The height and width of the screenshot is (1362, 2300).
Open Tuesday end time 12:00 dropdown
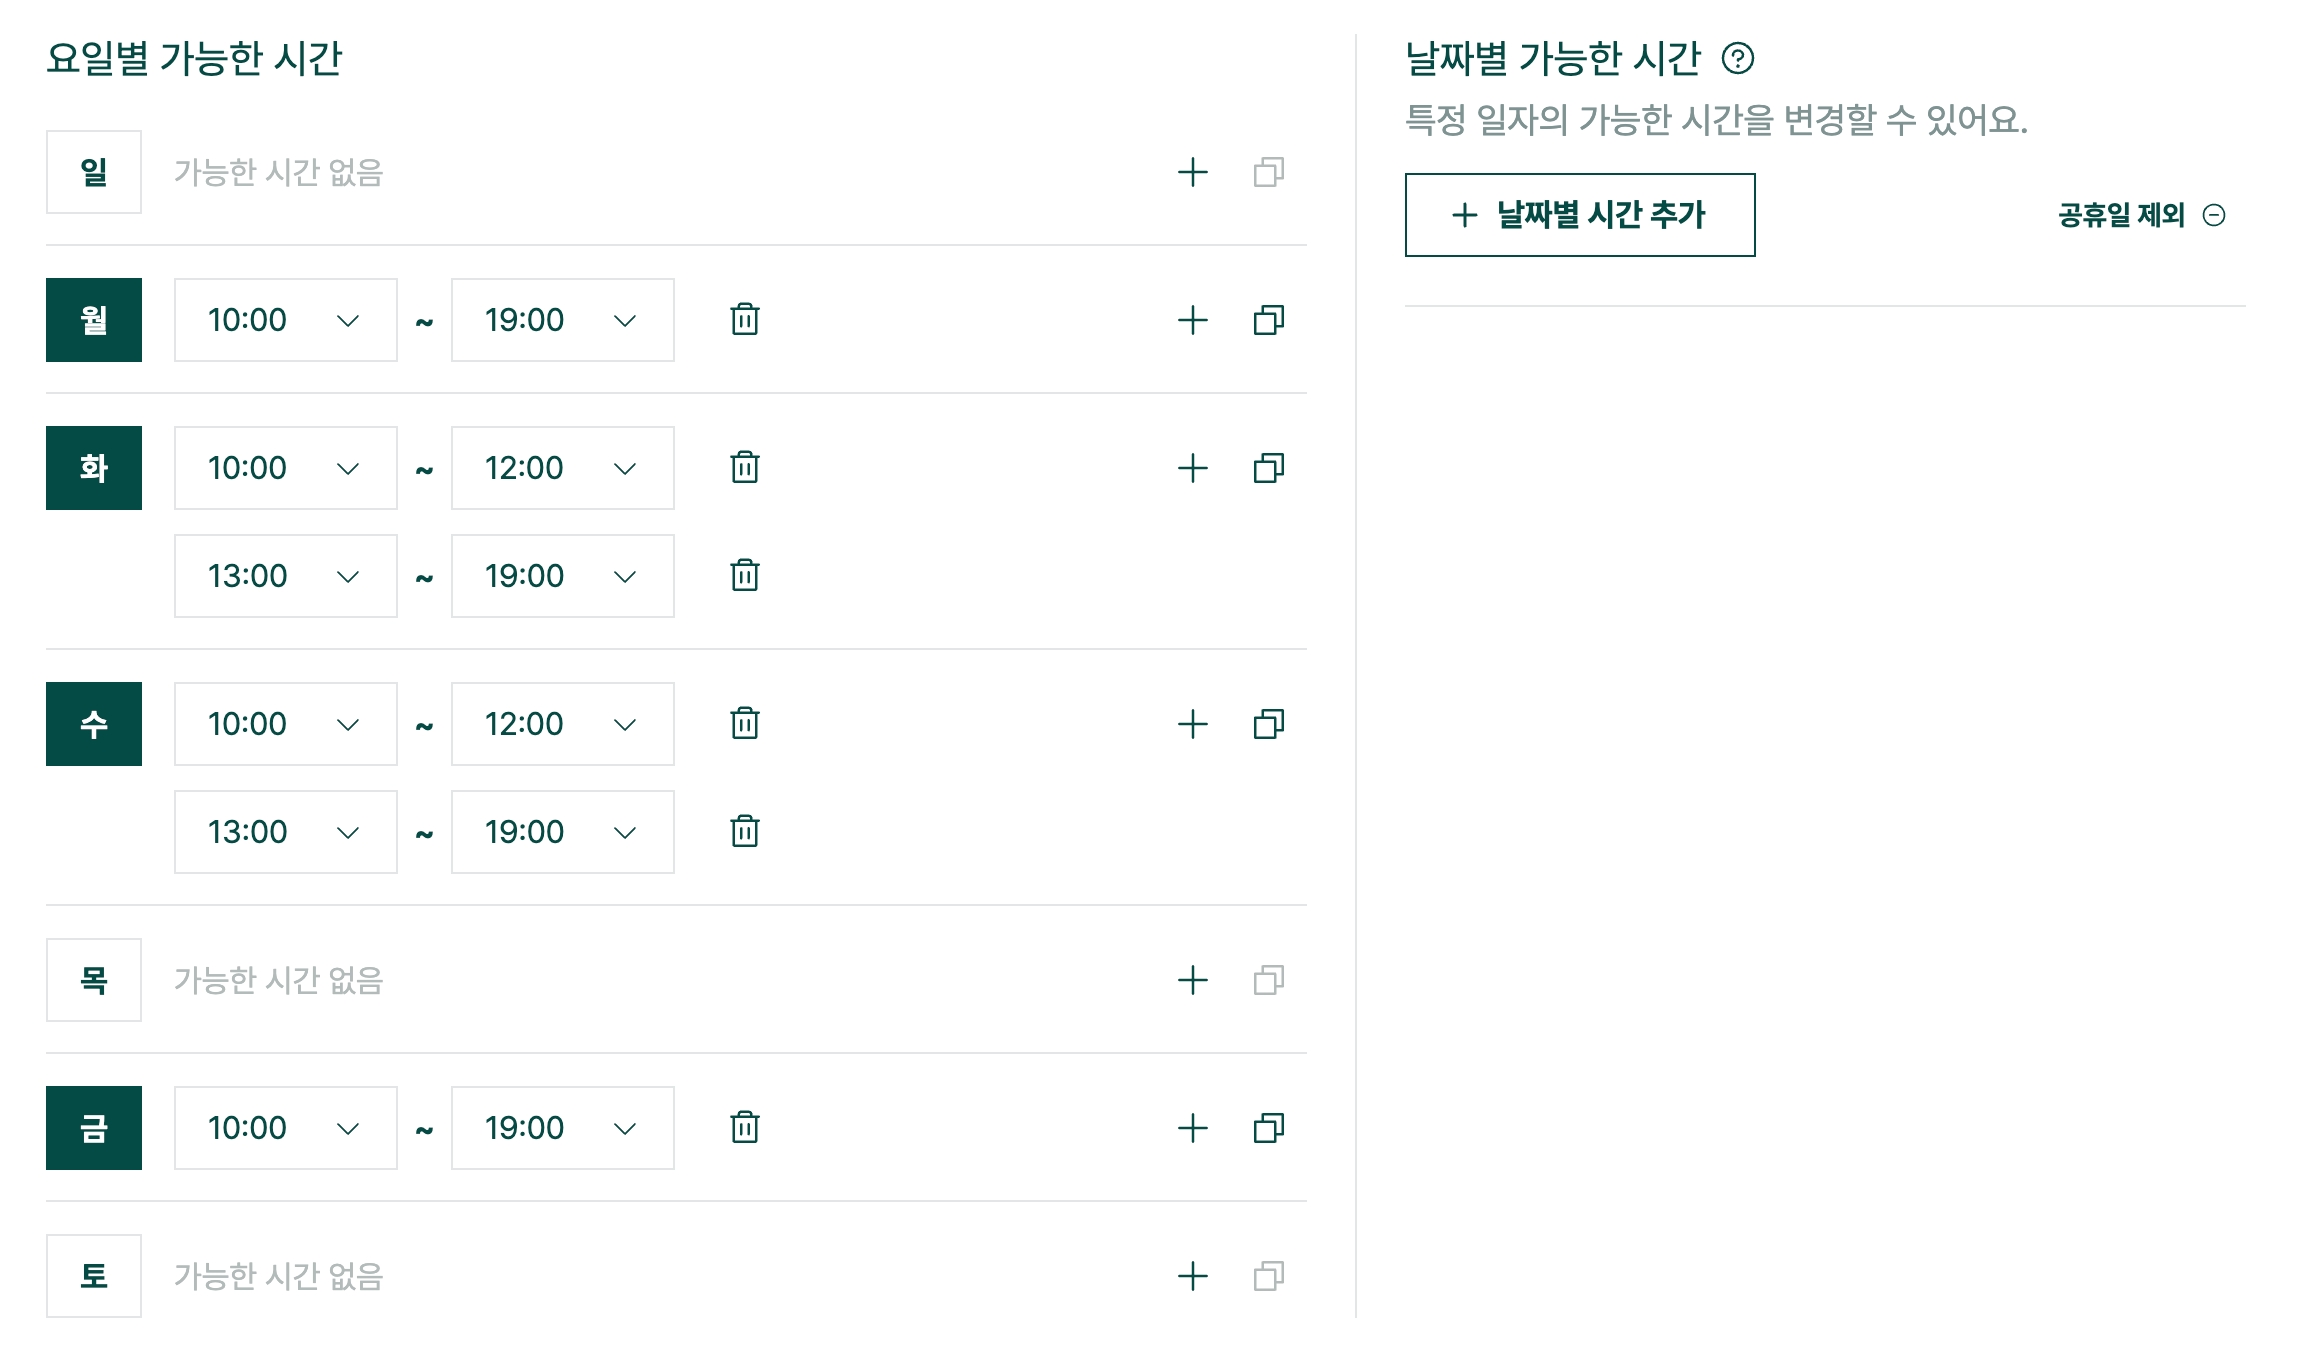562,468
